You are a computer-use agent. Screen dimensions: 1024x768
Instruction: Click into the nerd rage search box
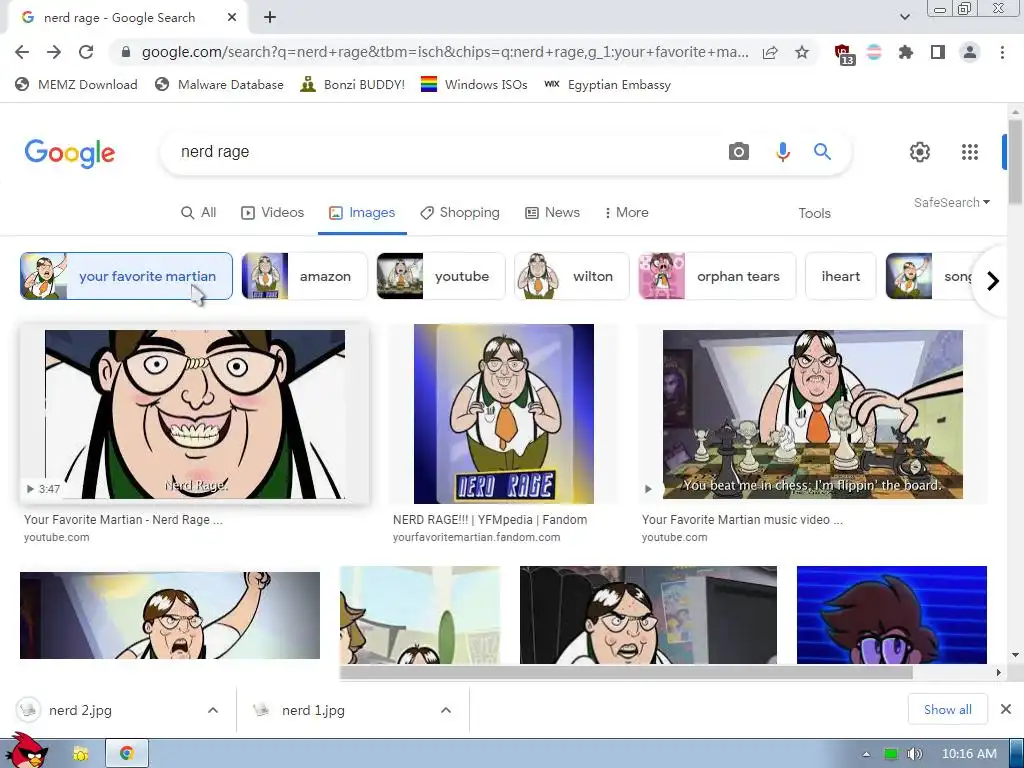point(444,152)
